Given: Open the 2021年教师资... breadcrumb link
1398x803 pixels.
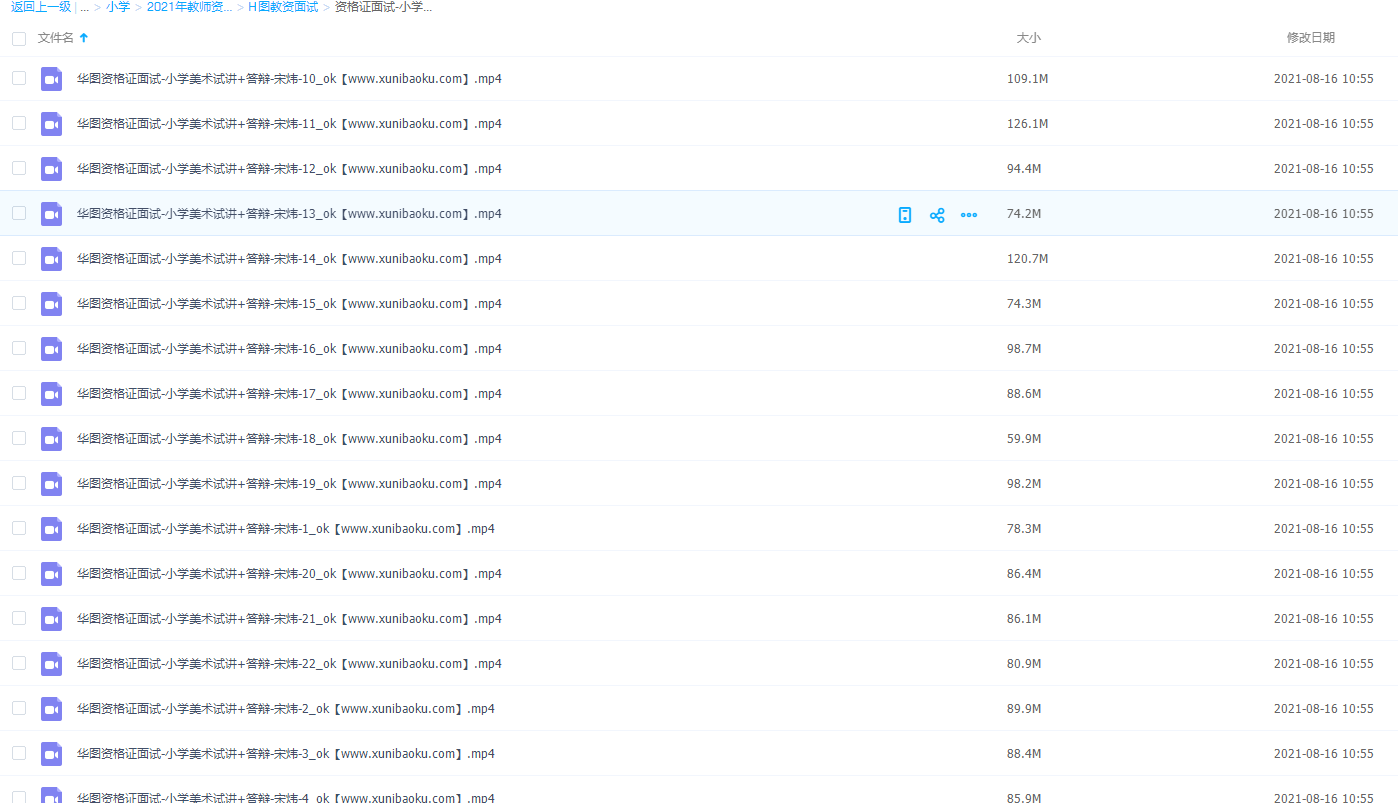Looking at the screenshot, I should 189,7.
